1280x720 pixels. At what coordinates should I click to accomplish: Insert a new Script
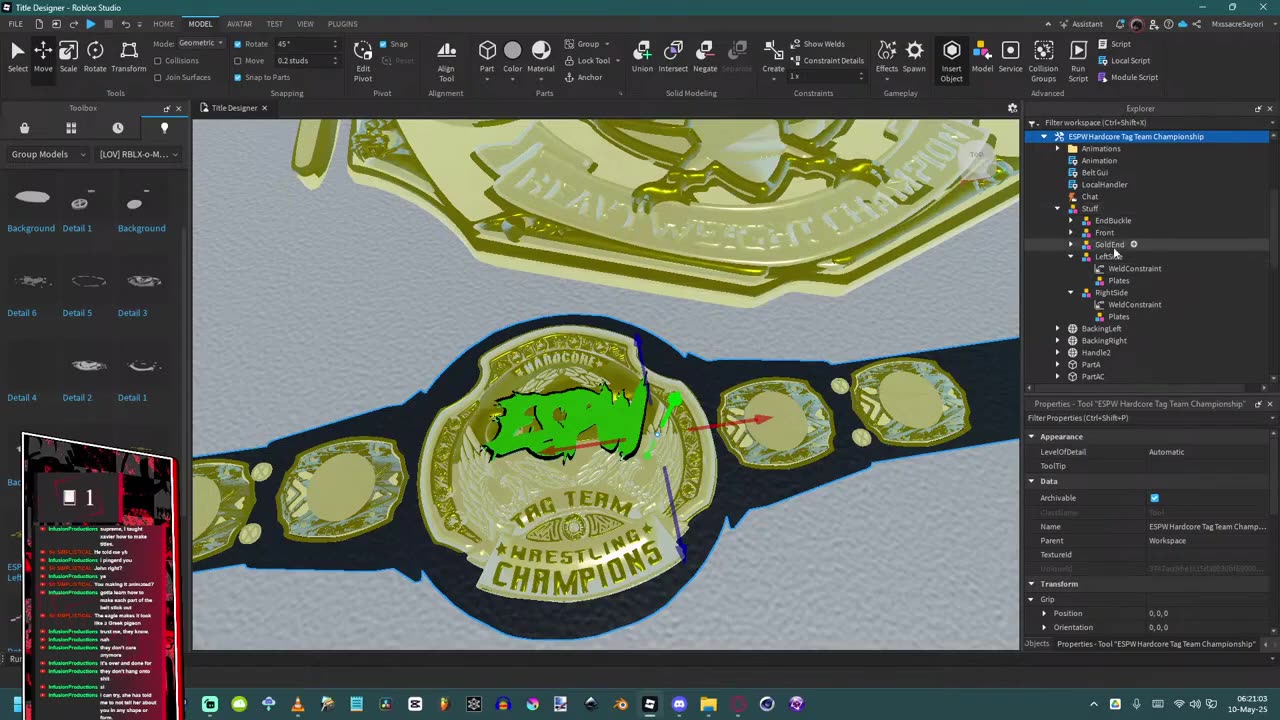(1114, 44)
